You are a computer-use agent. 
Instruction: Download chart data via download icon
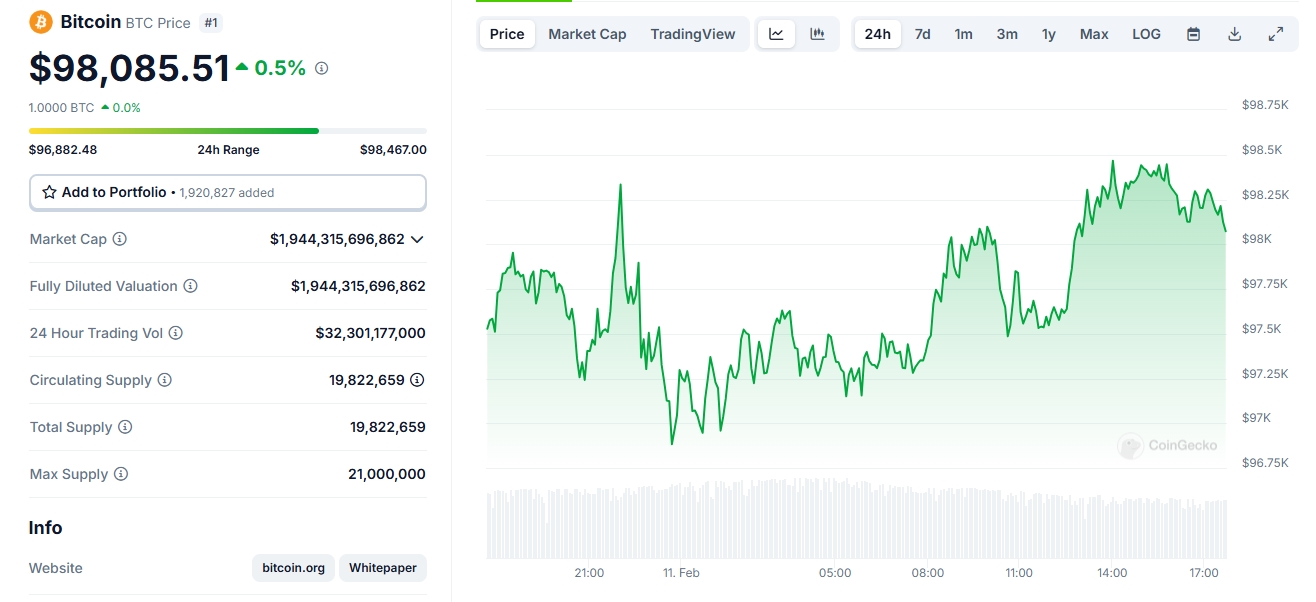coord(1234,34)
